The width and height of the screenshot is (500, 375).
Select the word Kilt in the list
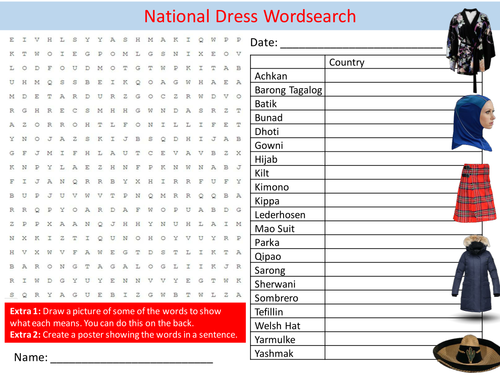point(262,173)
